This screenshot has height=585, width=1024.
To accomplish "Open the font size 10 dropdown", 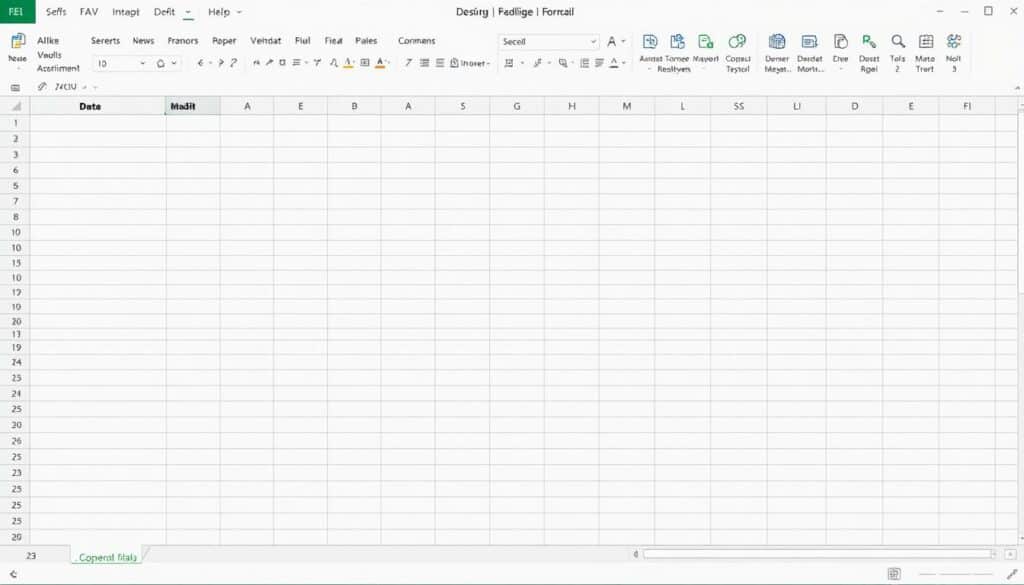I will (142, 63).
